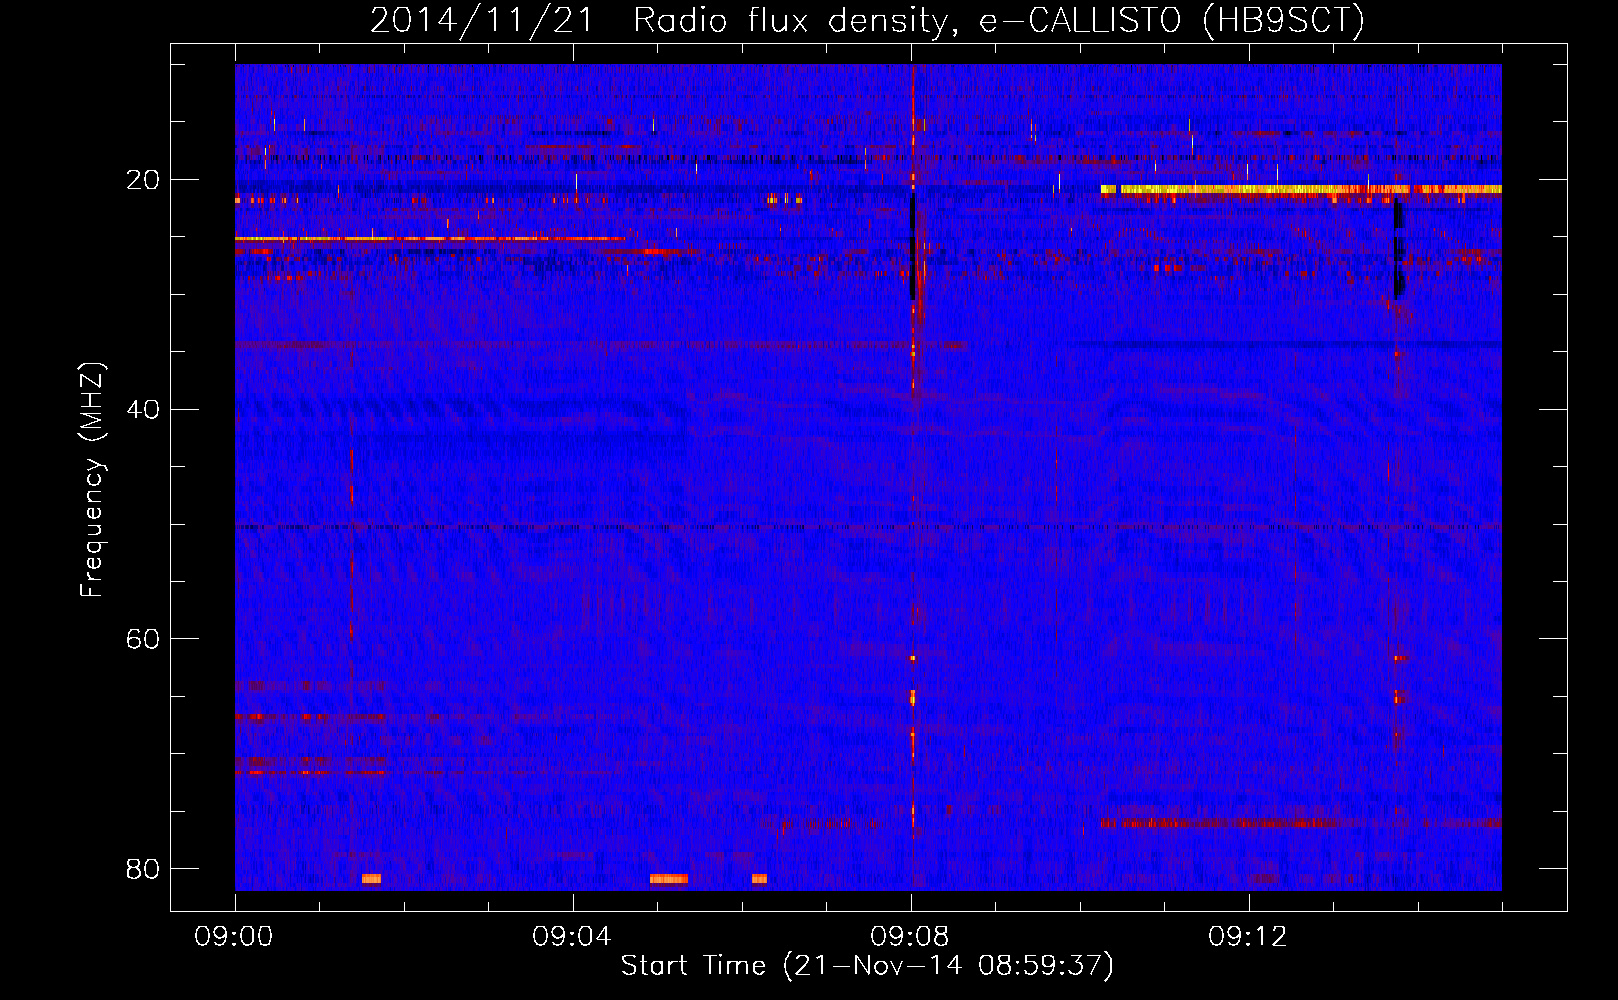Click the bright yellow emission band near 21 MHz
Screen dimensions: 1618x1000
[x=1300, y=189]
